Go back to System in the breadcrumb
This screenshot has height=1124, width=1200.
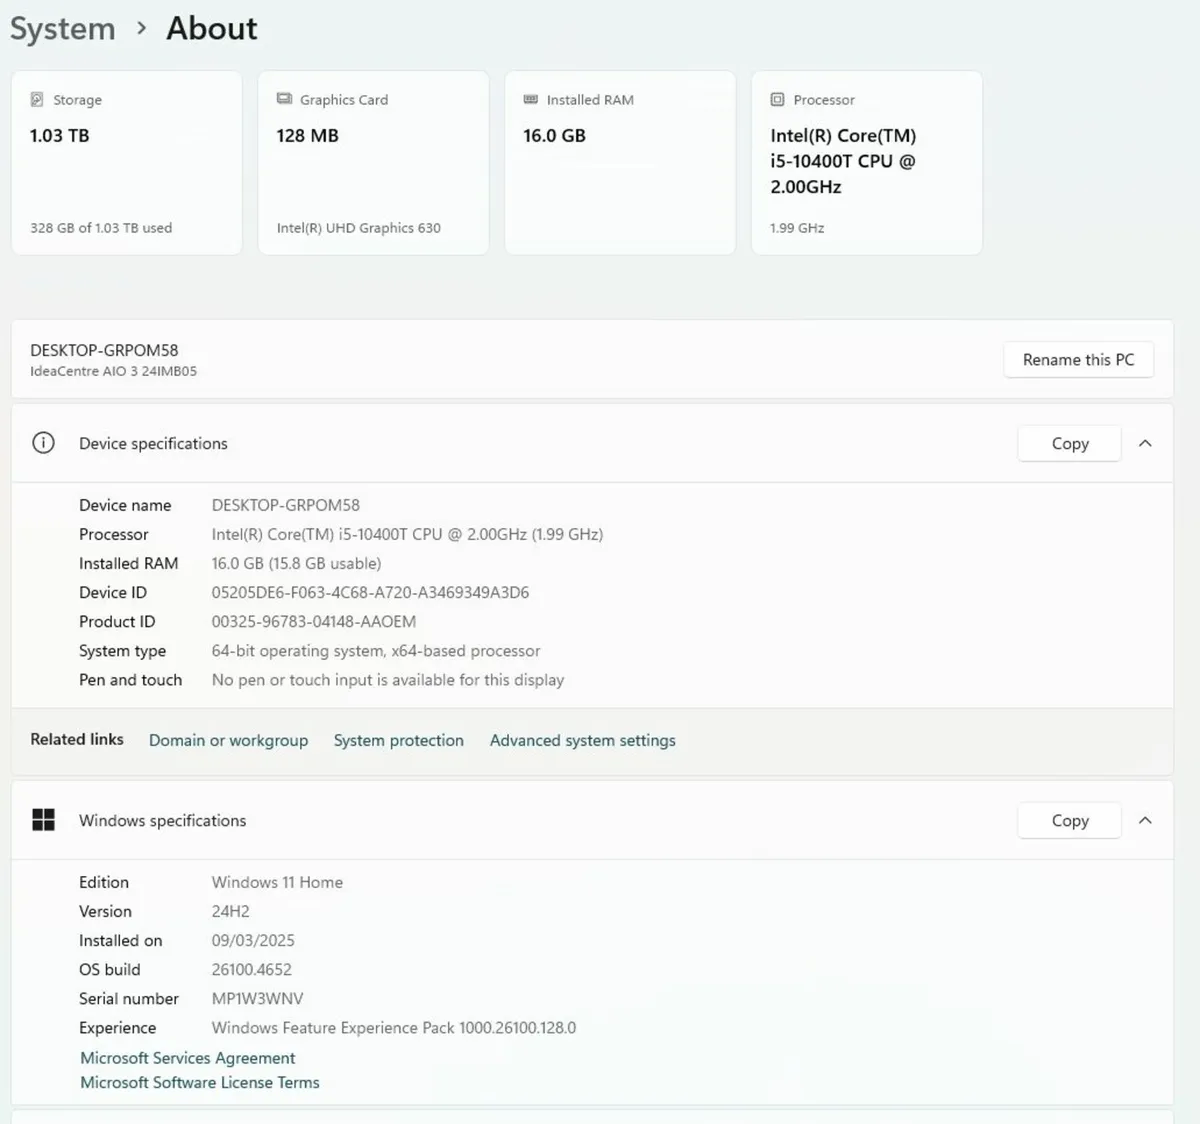pos(63,29)
